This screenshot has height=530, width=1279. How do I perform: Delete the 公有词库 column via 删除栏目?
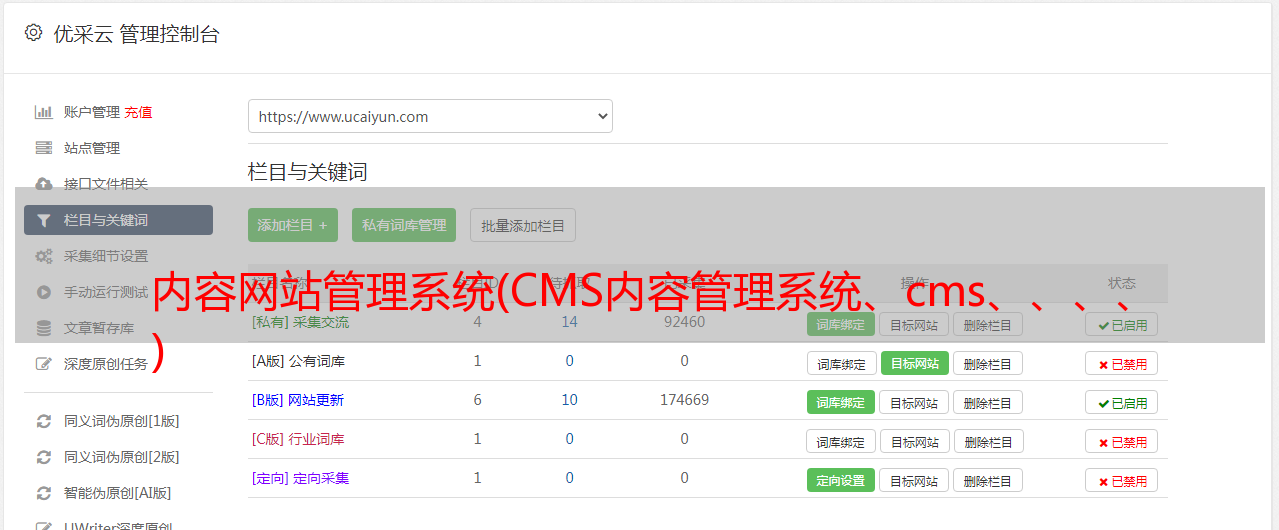click(x=988, y=363)
